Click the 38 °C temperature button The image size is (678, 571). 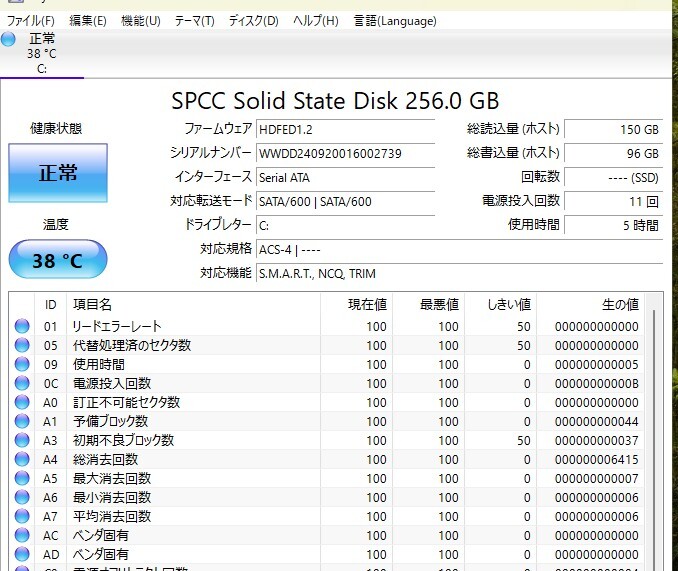pyautogui.click(x=58, y=259)
